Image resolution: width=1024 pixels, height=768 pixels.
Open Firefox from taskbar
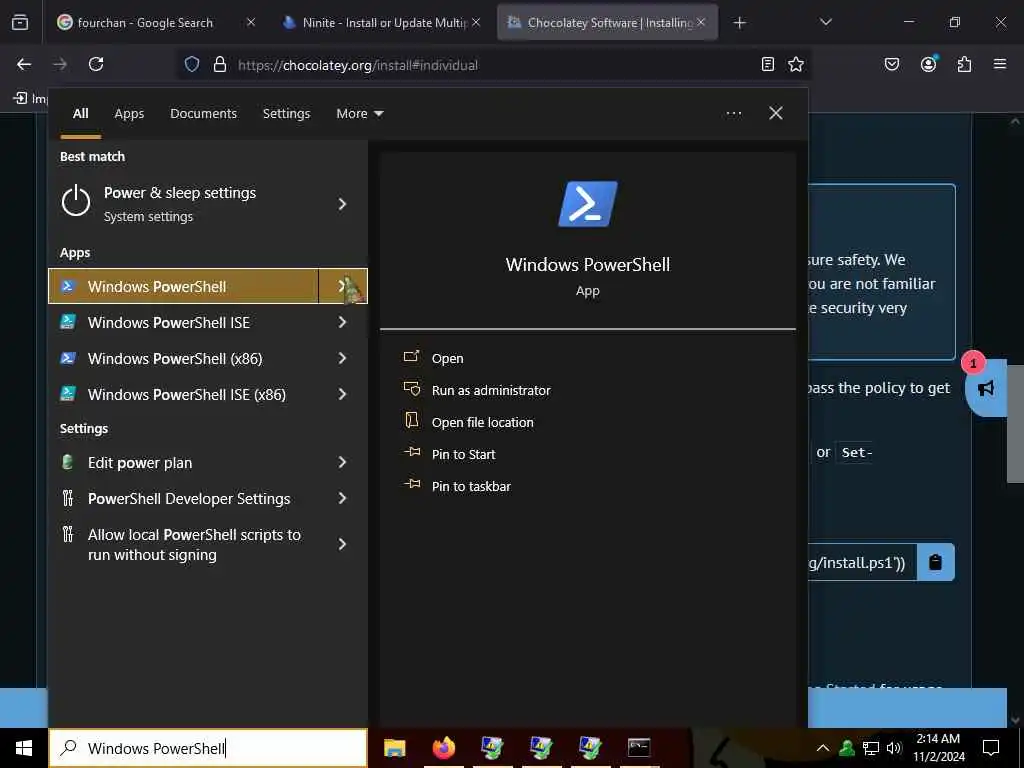pyautogui.click(x=443, y=748)
